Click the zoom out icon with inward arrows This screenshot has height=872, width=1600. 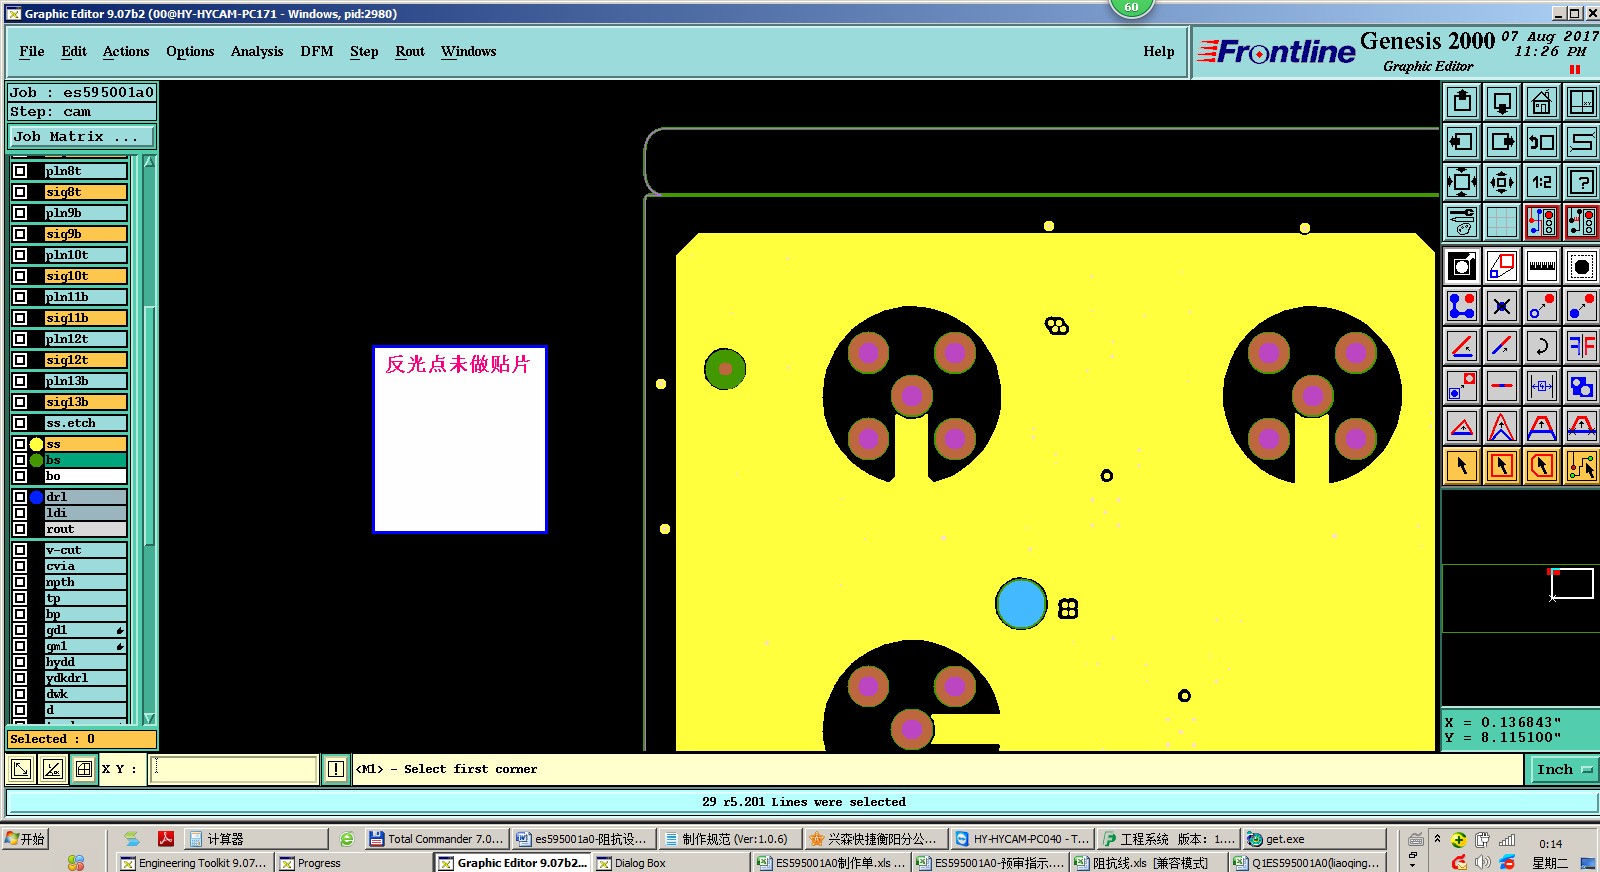coord(1502,182)
